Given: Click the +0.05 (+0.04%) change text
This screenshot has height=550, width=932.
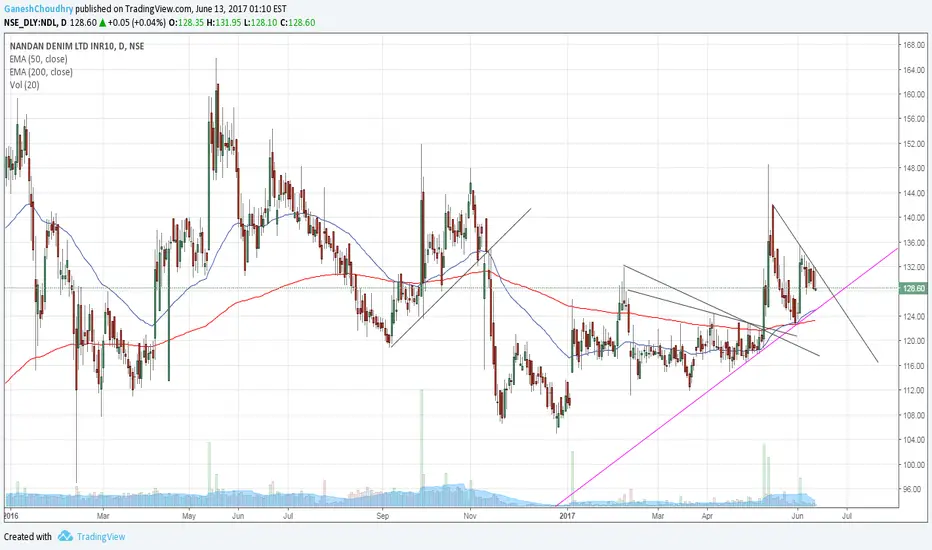Looking at the screenshot, I should (x=137, y=23).
